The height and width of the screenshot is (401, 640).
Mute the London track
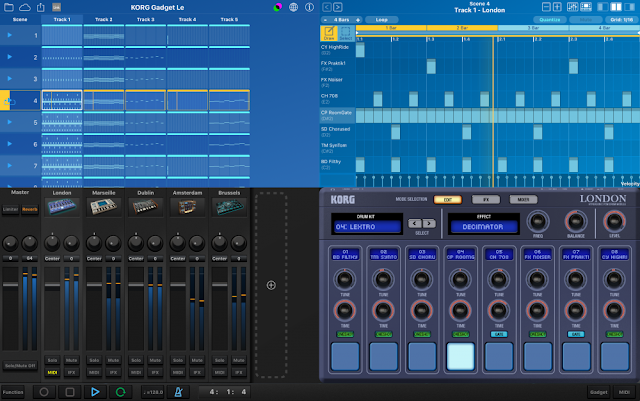point(71,360)
